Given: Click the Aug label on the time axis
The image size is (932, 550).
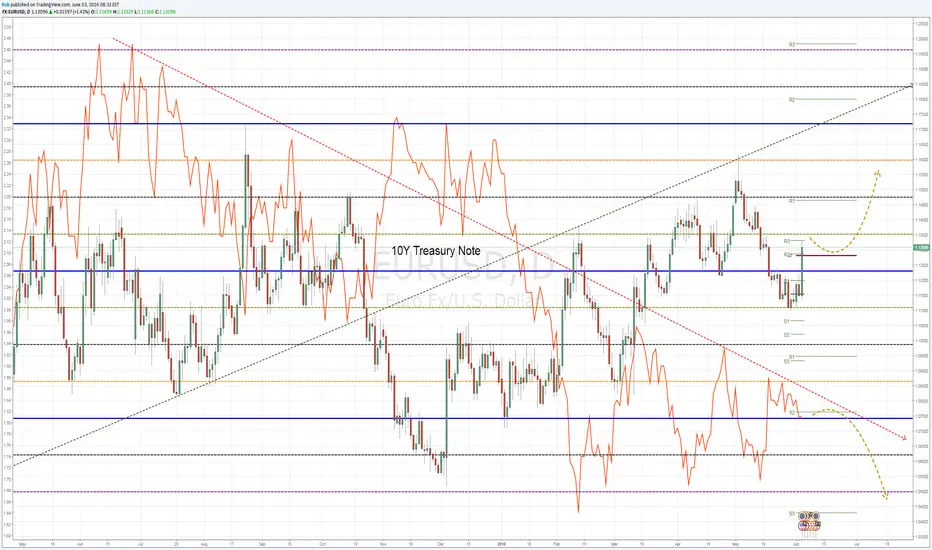Looking at the screenshot, I should pos(204,544).
